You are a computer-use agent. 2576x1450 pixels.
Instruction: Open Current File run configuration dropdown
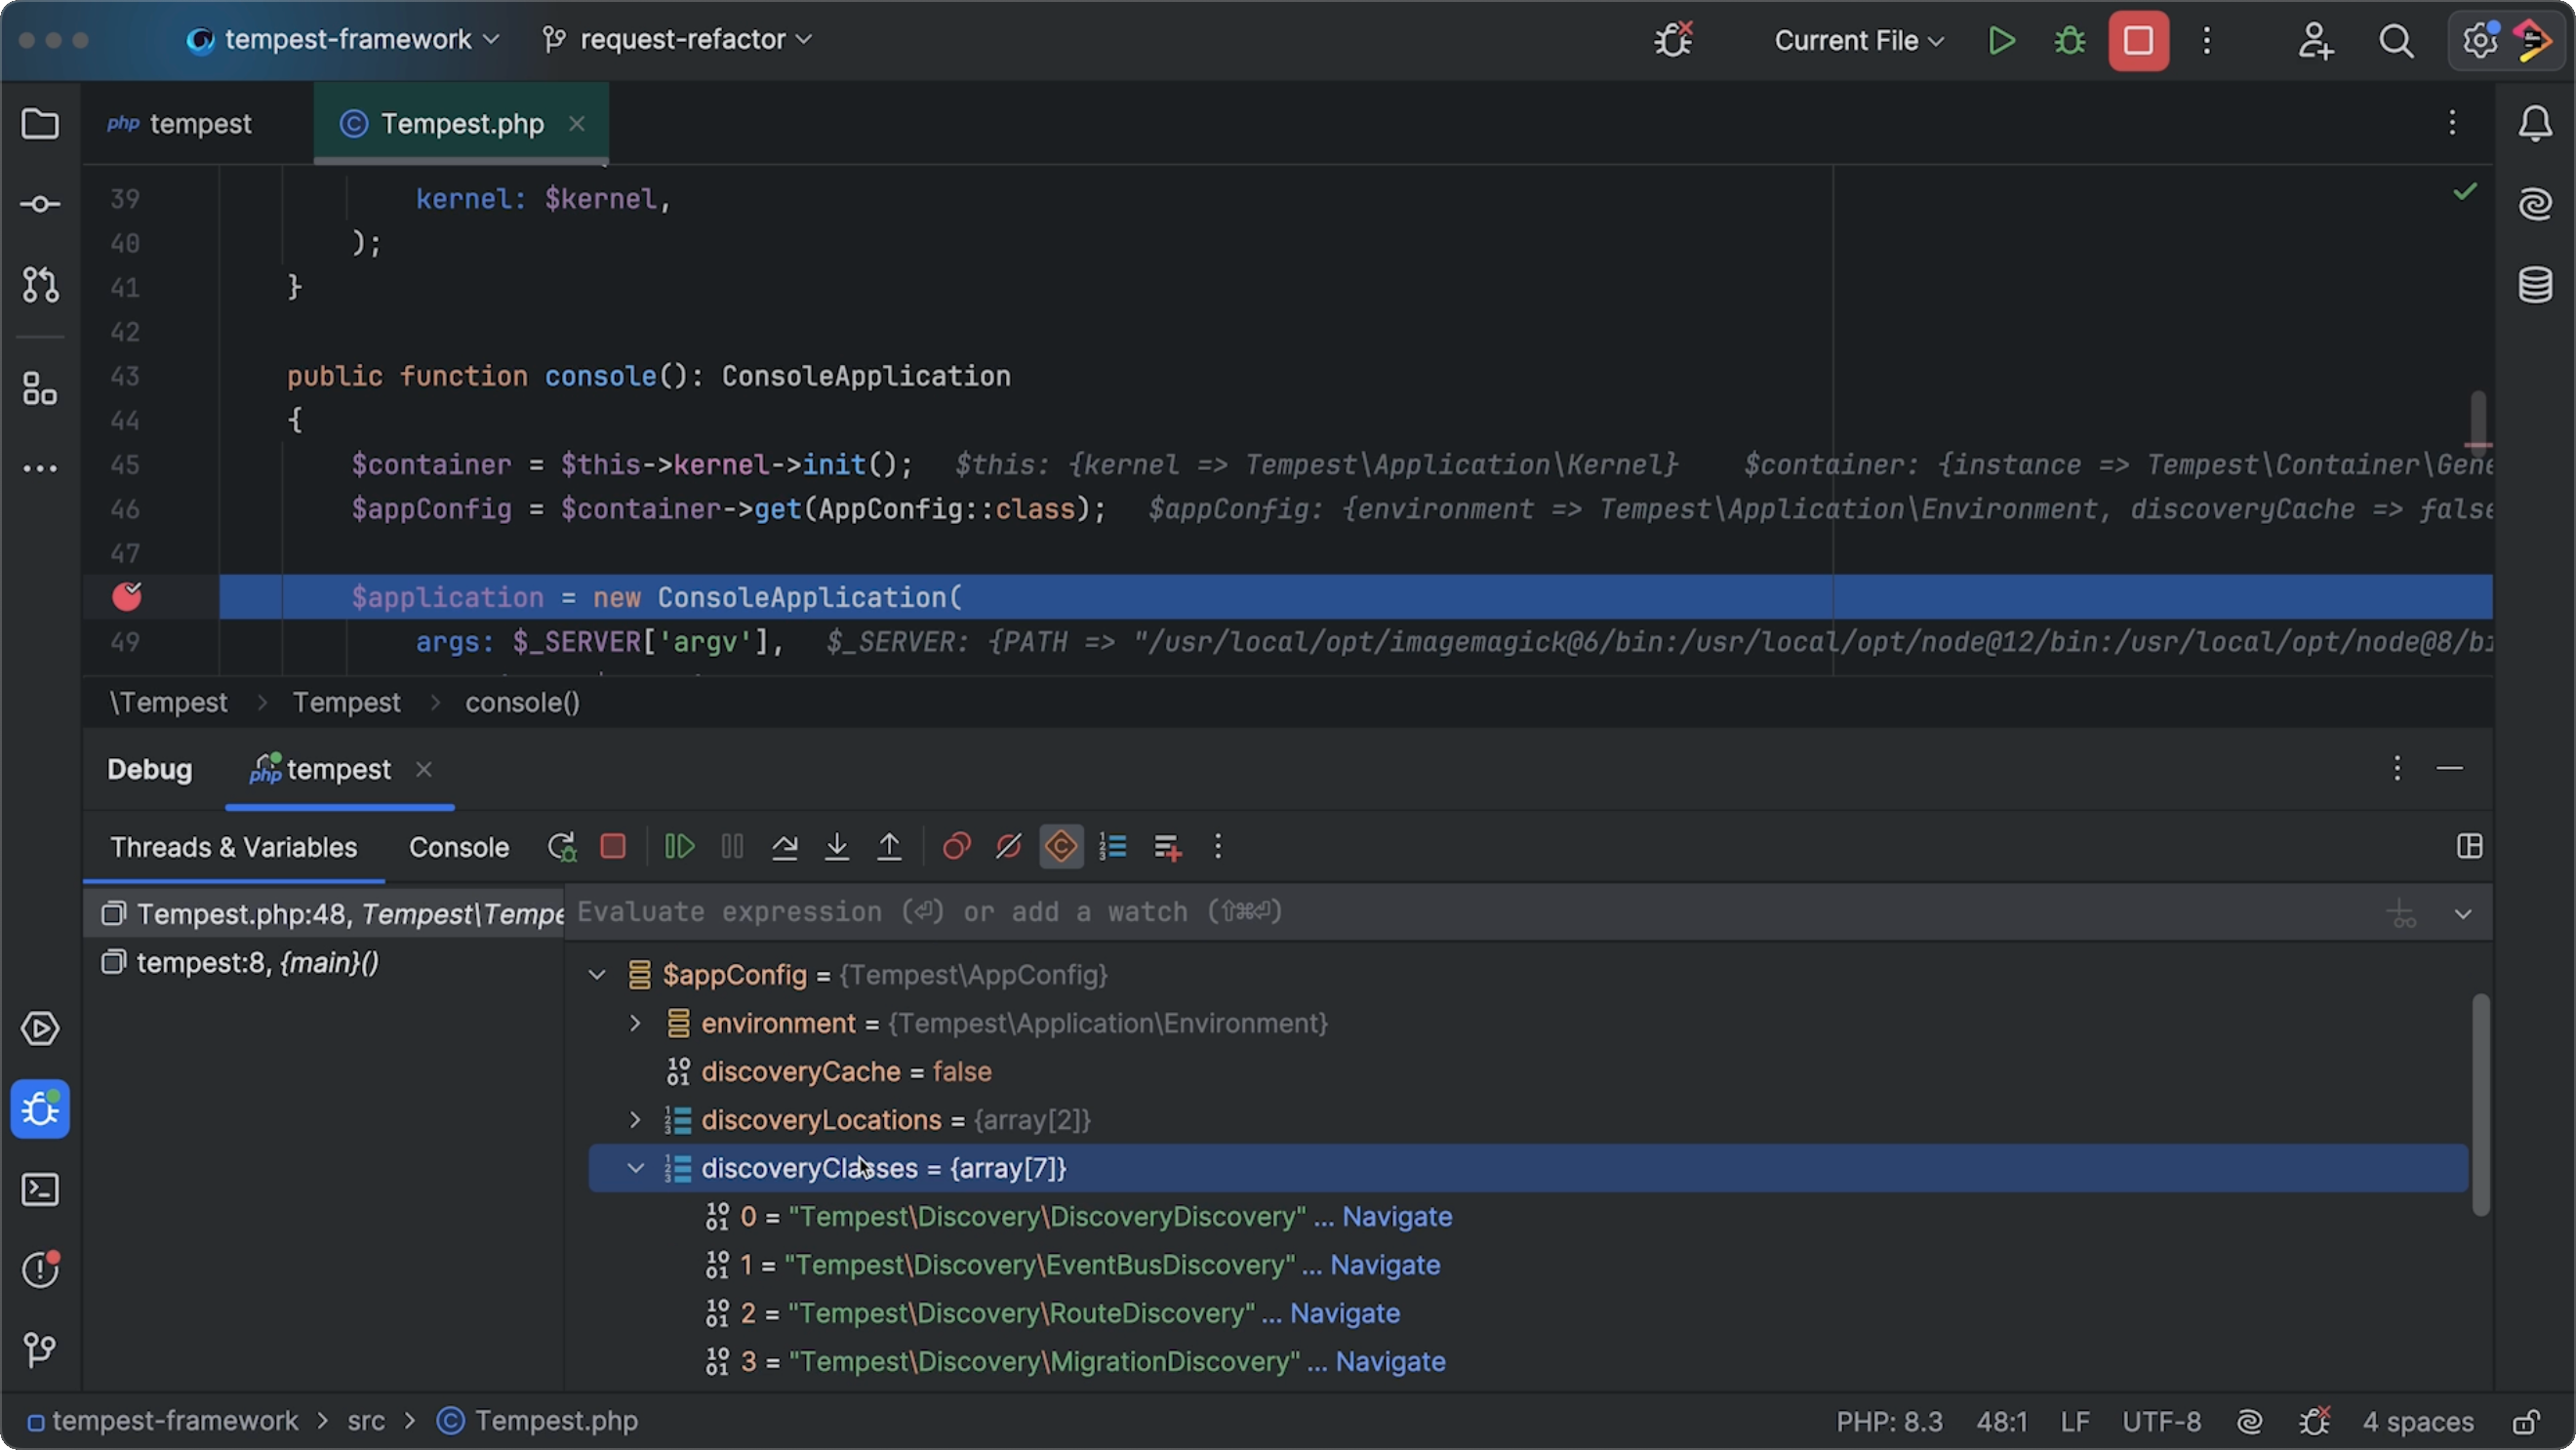[x=1859, y=41]
